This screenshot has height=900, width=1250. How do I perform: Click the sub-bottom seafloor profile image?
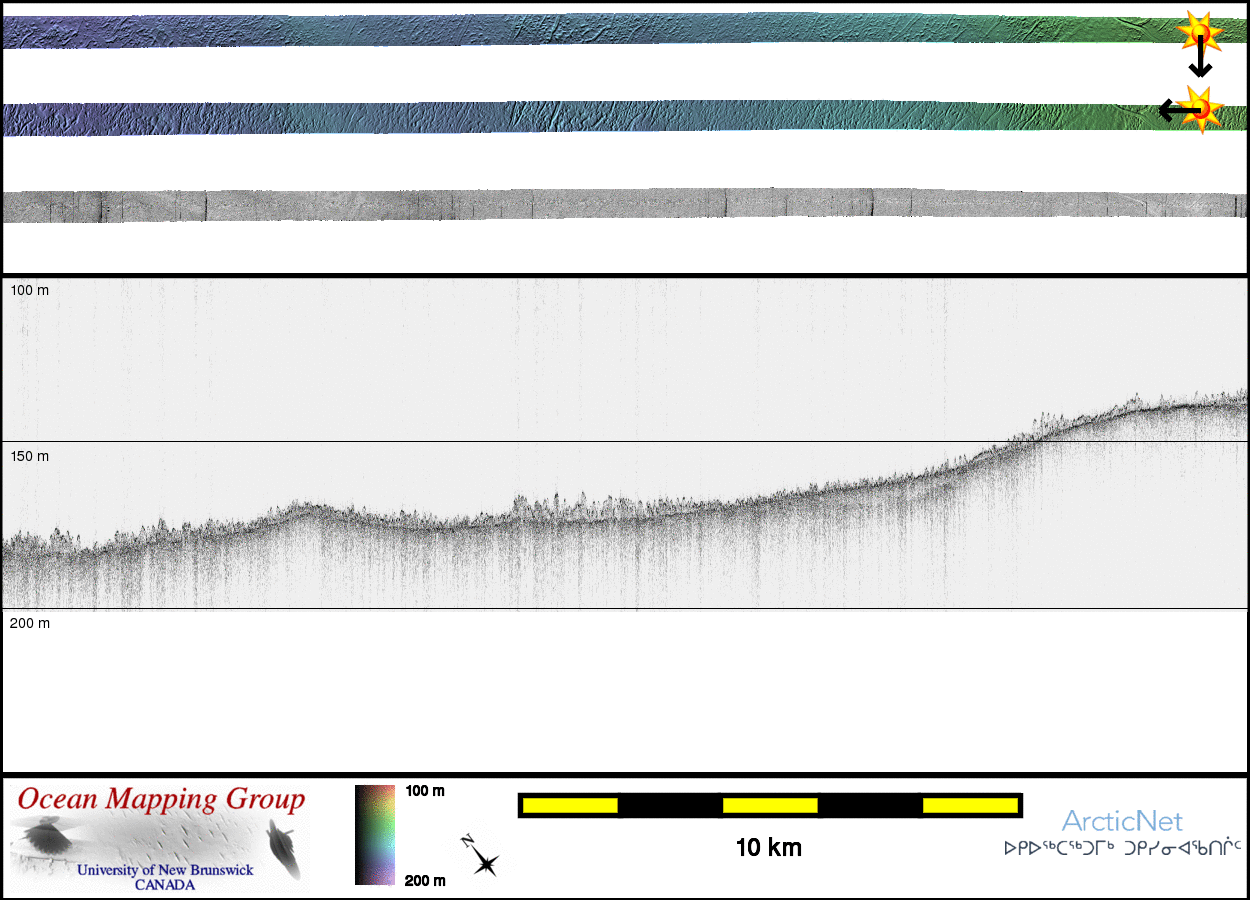click(x=625, y=500)
